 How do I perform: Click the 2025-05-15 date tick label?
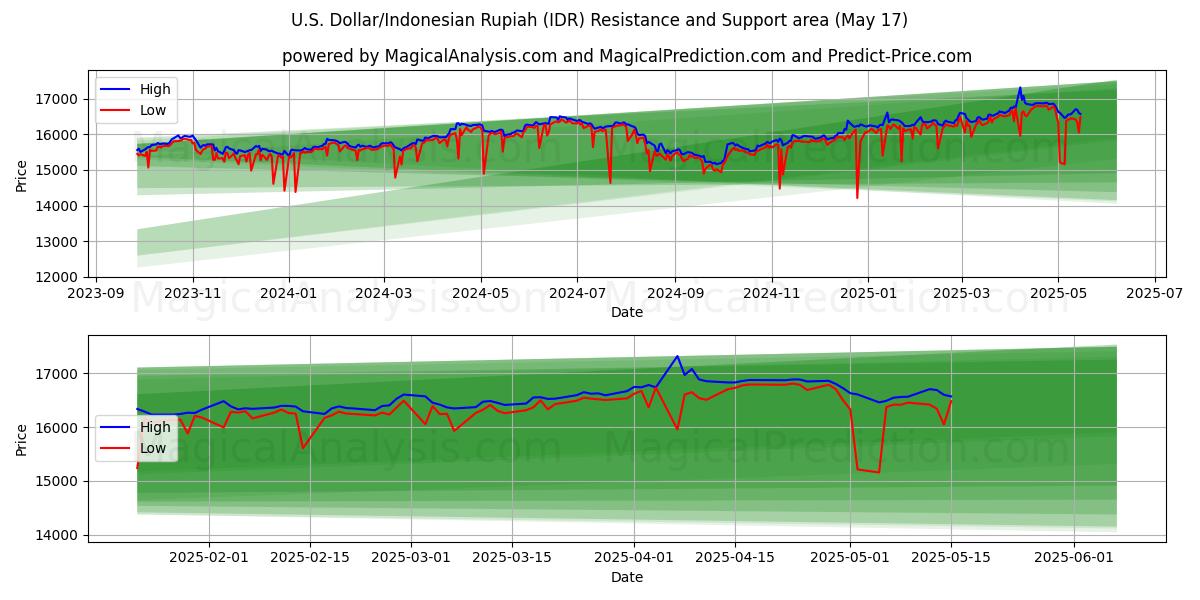coord(952,558)
